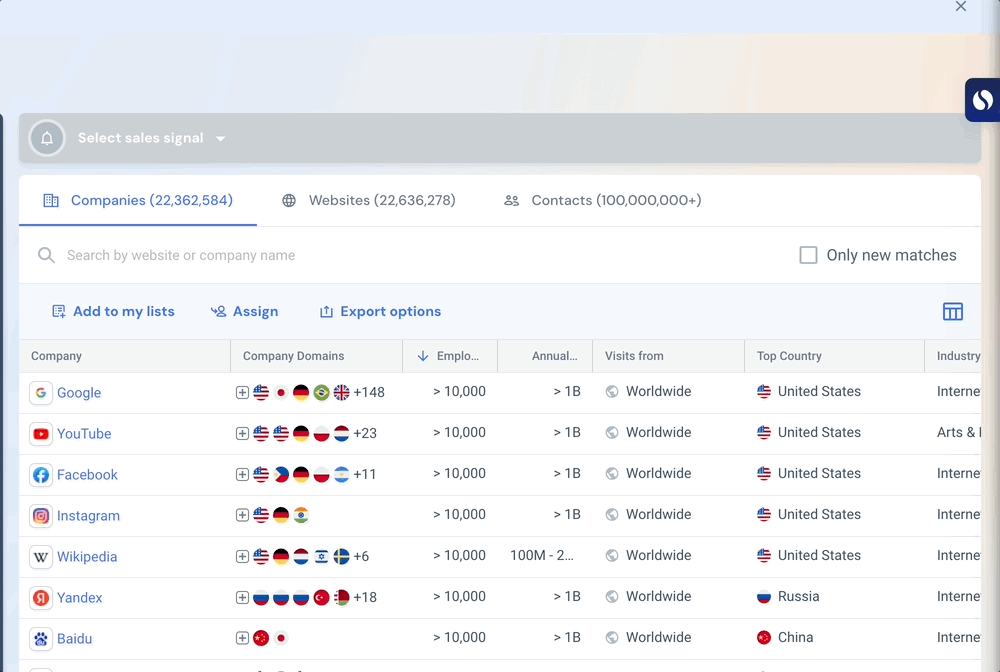The width and height of the screenshot is (1000, 672).
Task: Click the Export options button
Action: coord(380,311)
